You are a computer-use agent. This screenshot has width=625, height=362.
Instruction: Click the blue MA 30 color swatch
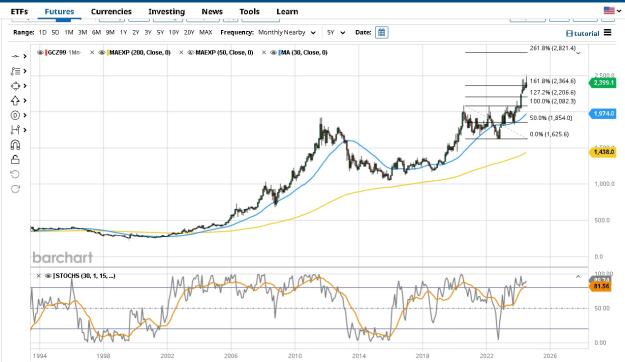click(x=279, y=52)
